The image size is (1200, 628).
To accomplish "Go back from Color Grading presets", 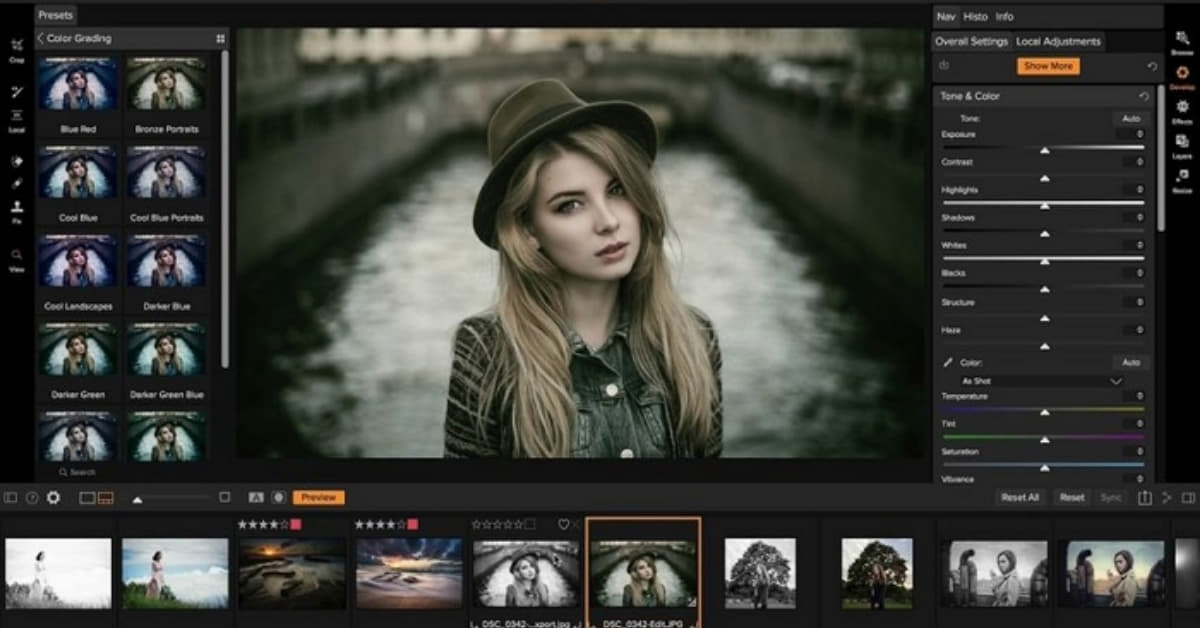I will [40, 39].
